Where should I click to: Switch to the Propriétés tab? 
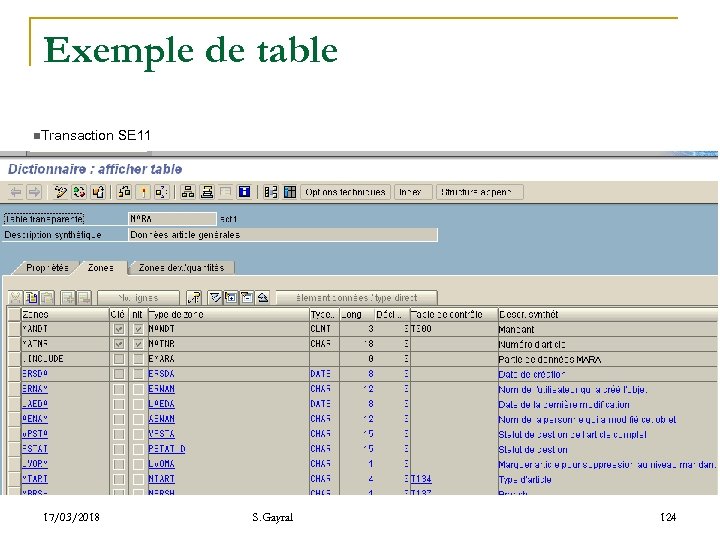coord(47,268)
